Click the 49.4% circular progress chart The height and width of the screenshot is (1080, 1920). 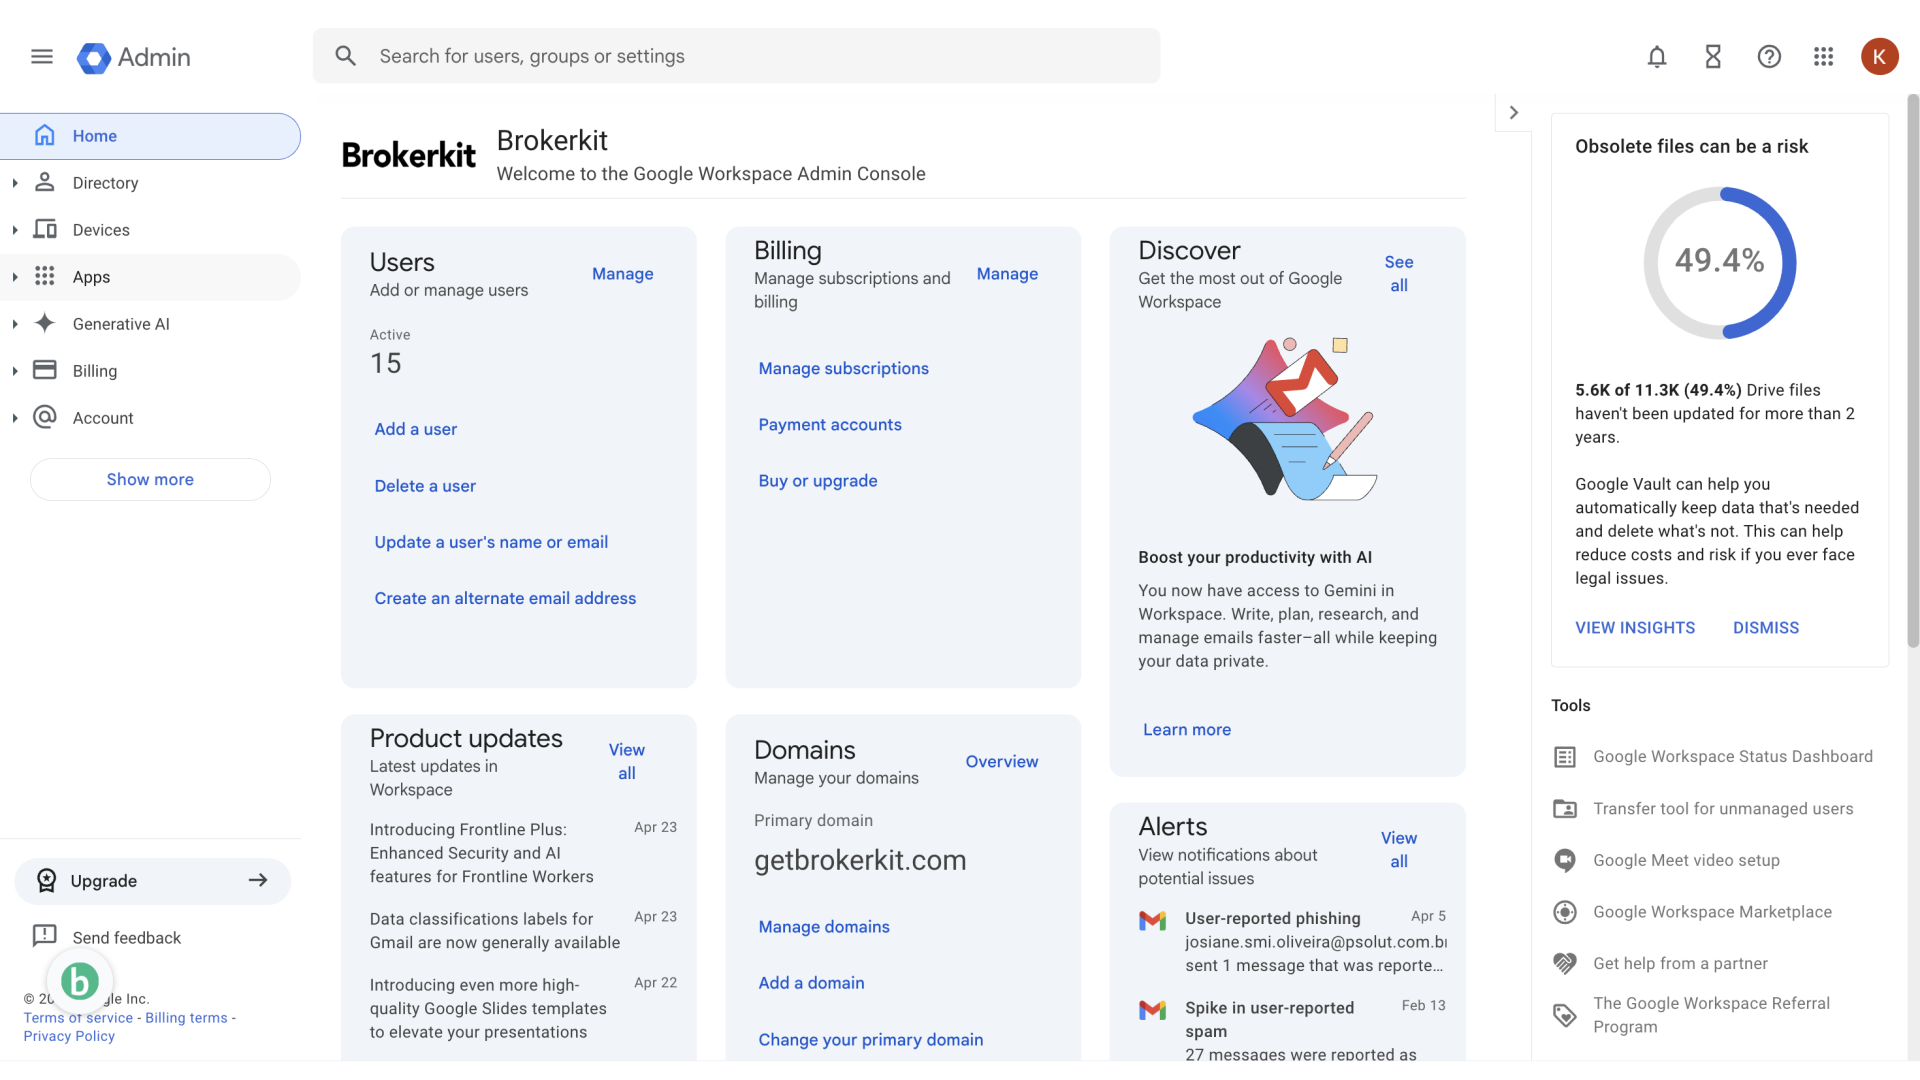pos(1719,262)
